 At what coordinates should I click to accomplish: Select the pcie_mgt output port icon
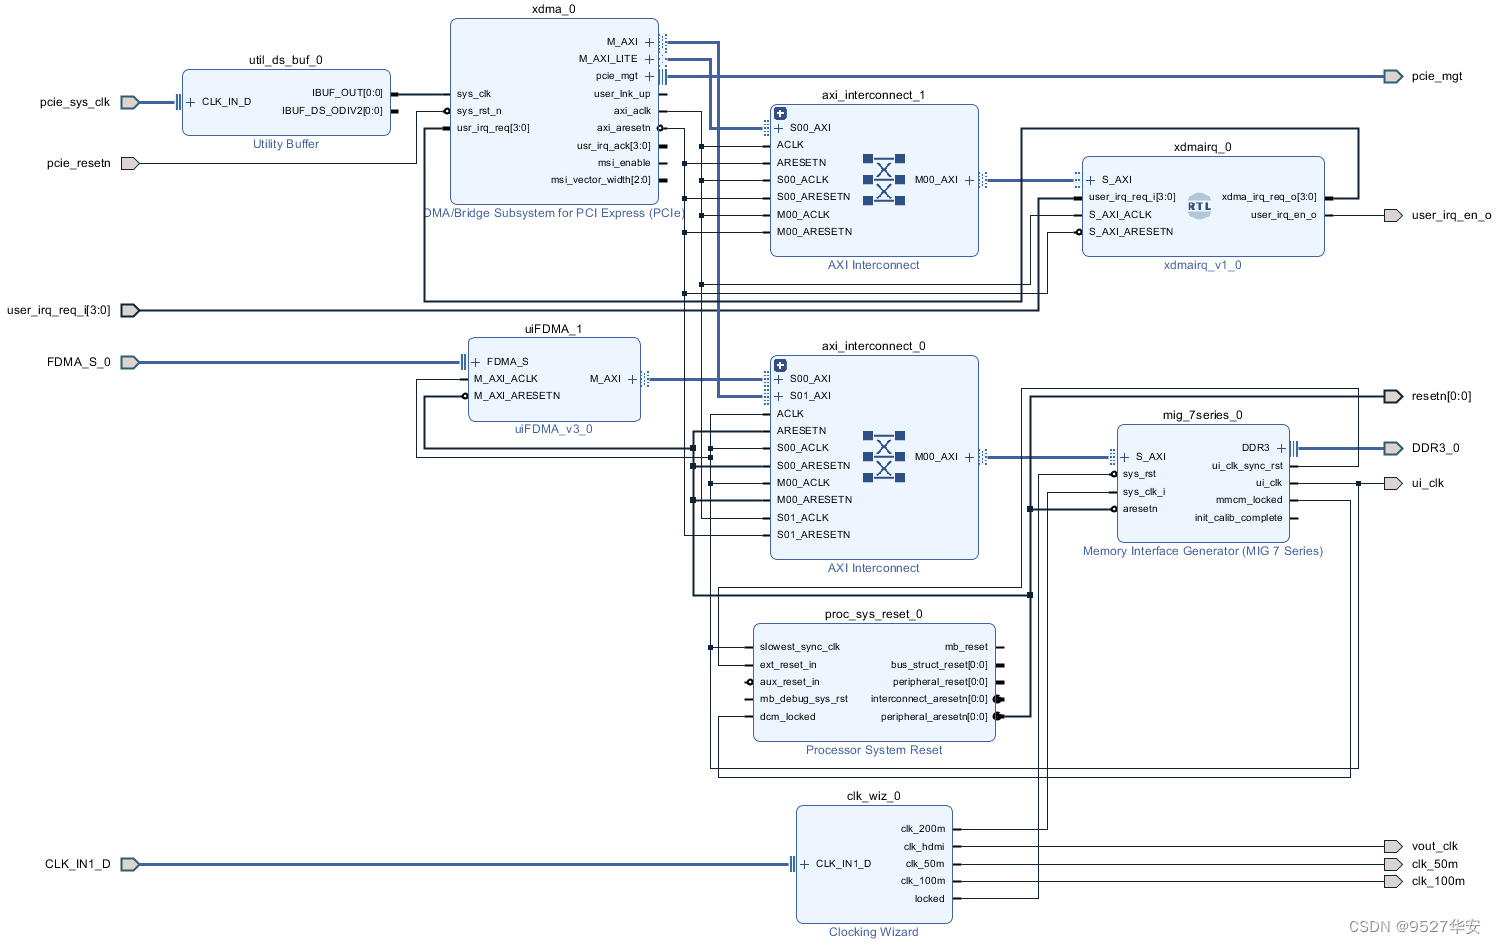pos(1393,76)
